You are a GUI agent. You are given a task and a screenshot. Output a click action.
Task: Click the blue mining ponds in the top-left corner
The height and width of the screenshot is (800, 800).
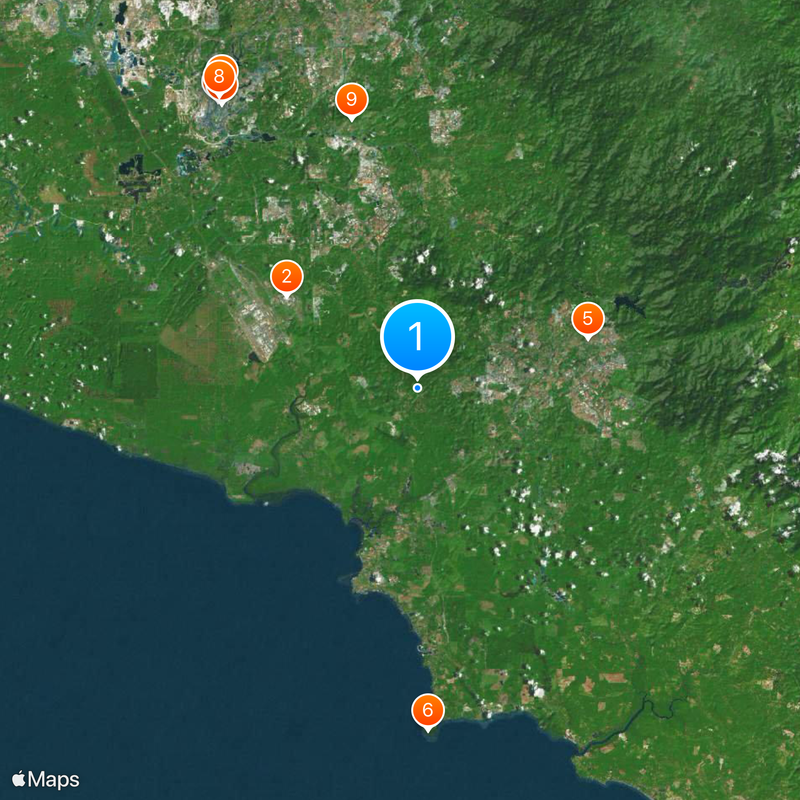click(122, 56)
